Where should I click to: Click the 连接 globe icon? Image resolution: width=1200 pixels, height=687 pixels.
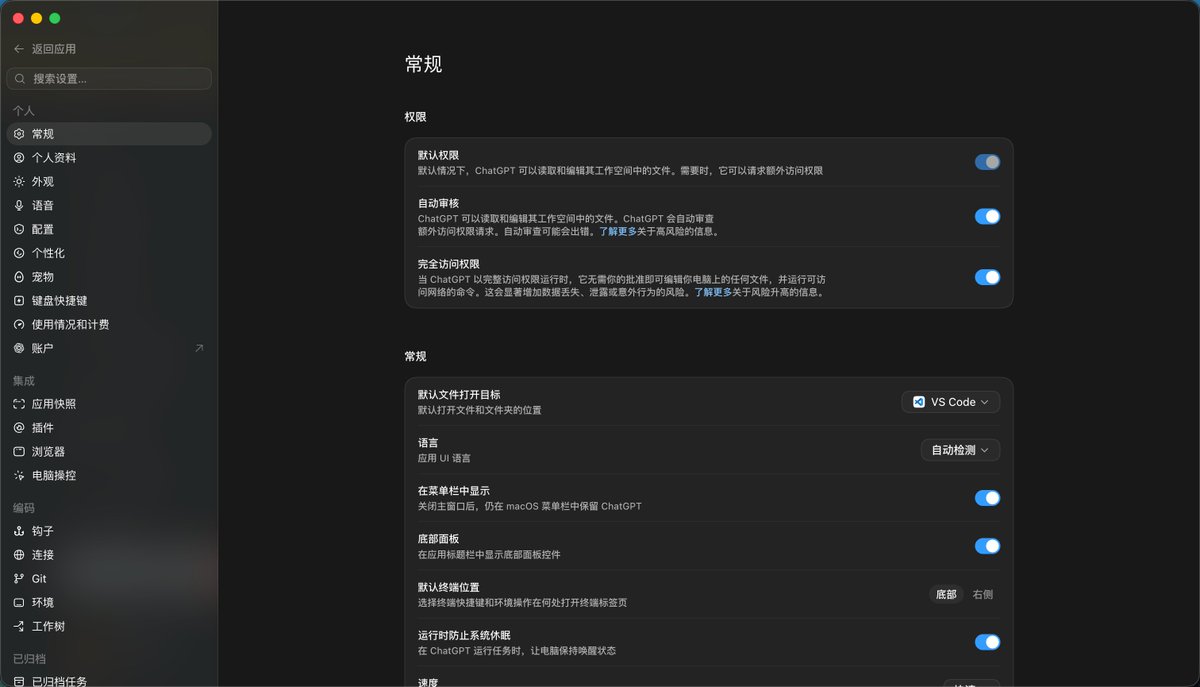19,555
